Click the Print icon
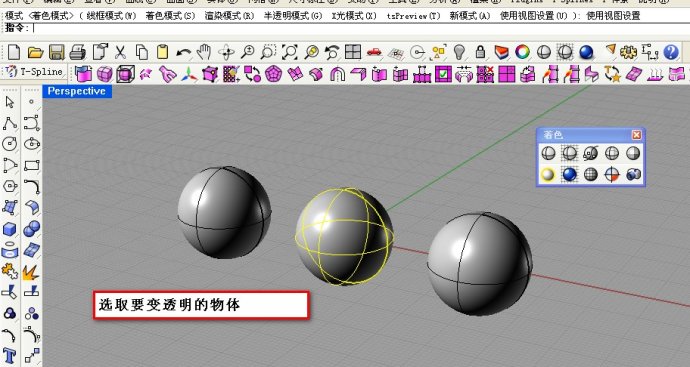 click(x=78, y=52)
